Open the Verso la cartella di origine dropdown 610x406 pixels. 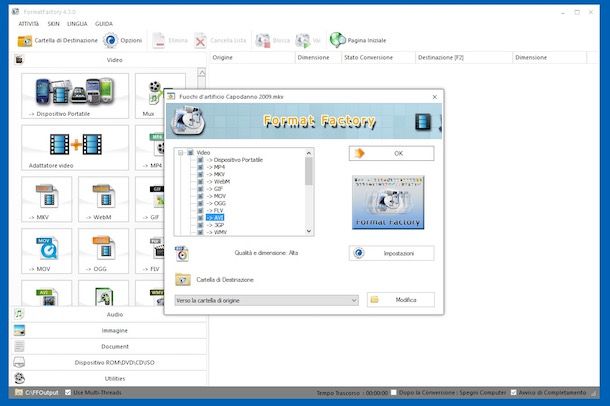[x=266, y=300]
